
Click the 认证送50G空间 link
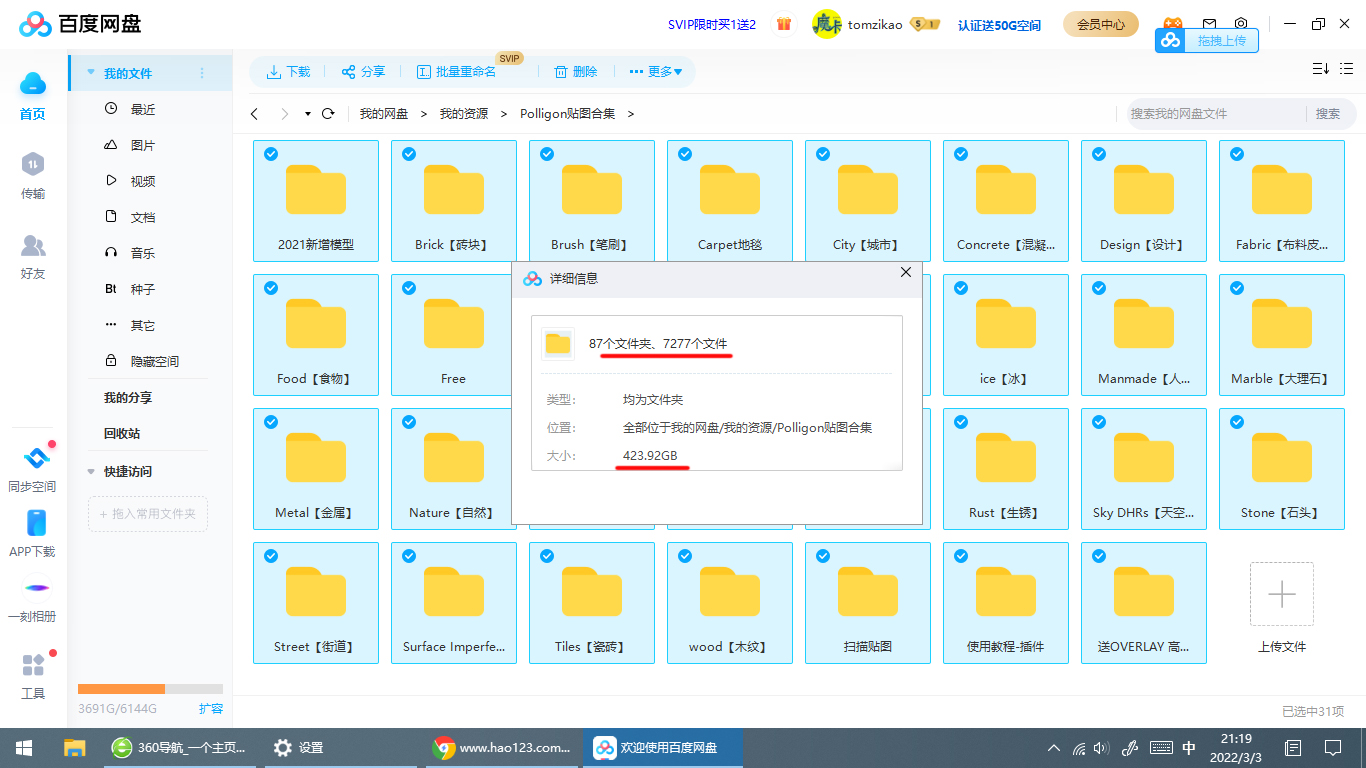[x=999, y=25]
